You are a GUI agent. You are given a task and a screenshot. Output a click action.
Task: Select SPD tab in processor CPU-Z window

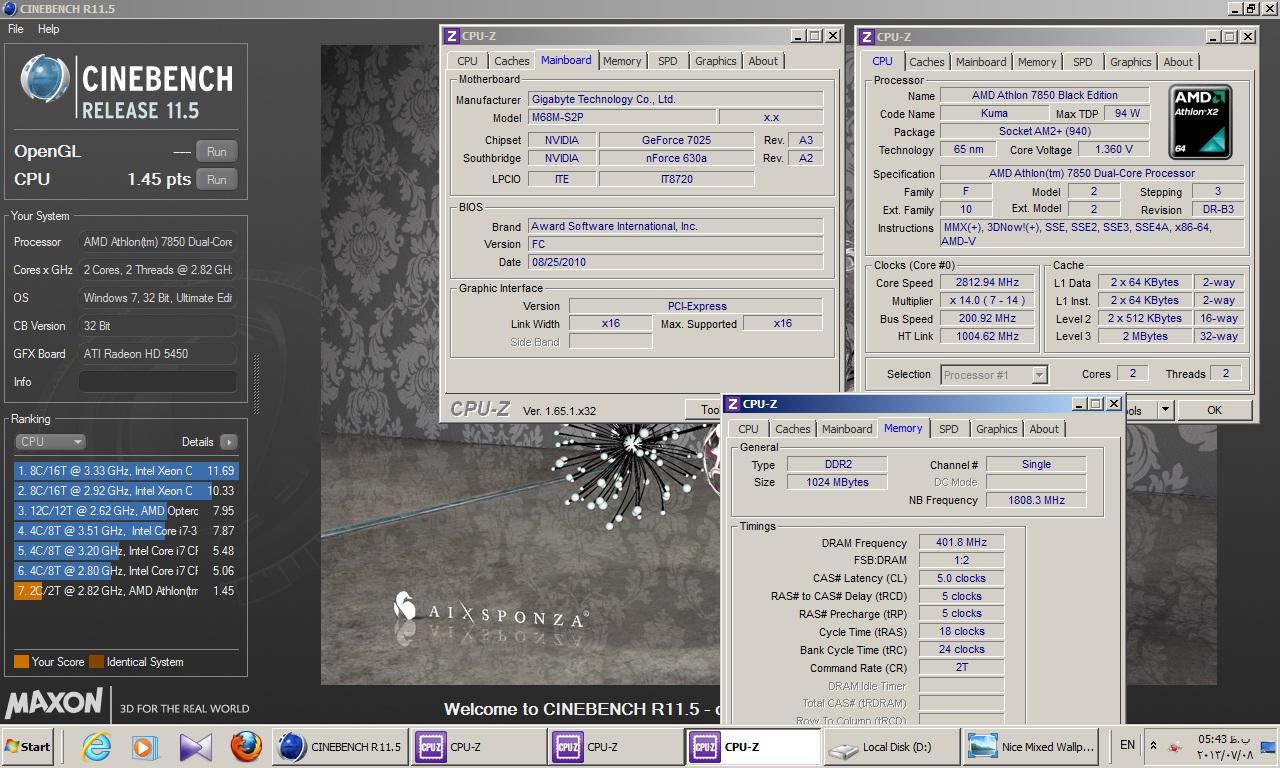point(1083,62)
